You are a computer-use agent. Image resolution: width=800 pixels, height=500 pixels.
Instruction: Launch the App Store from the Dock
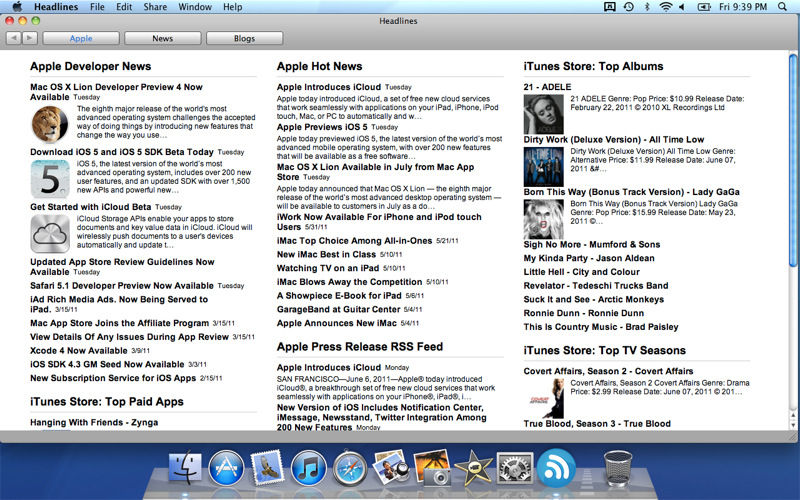(x=226, y=468)
